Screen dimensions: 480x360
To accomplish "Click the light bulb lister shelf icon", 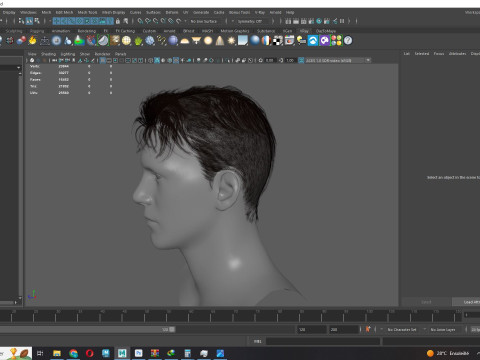I will pos(301,41).
